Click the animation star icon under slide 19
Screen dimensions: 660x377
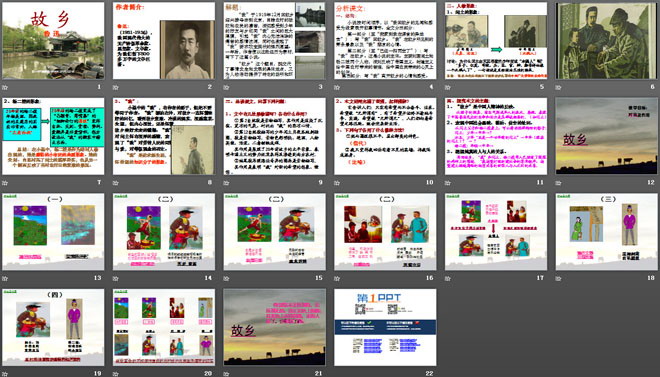(5, 374)
